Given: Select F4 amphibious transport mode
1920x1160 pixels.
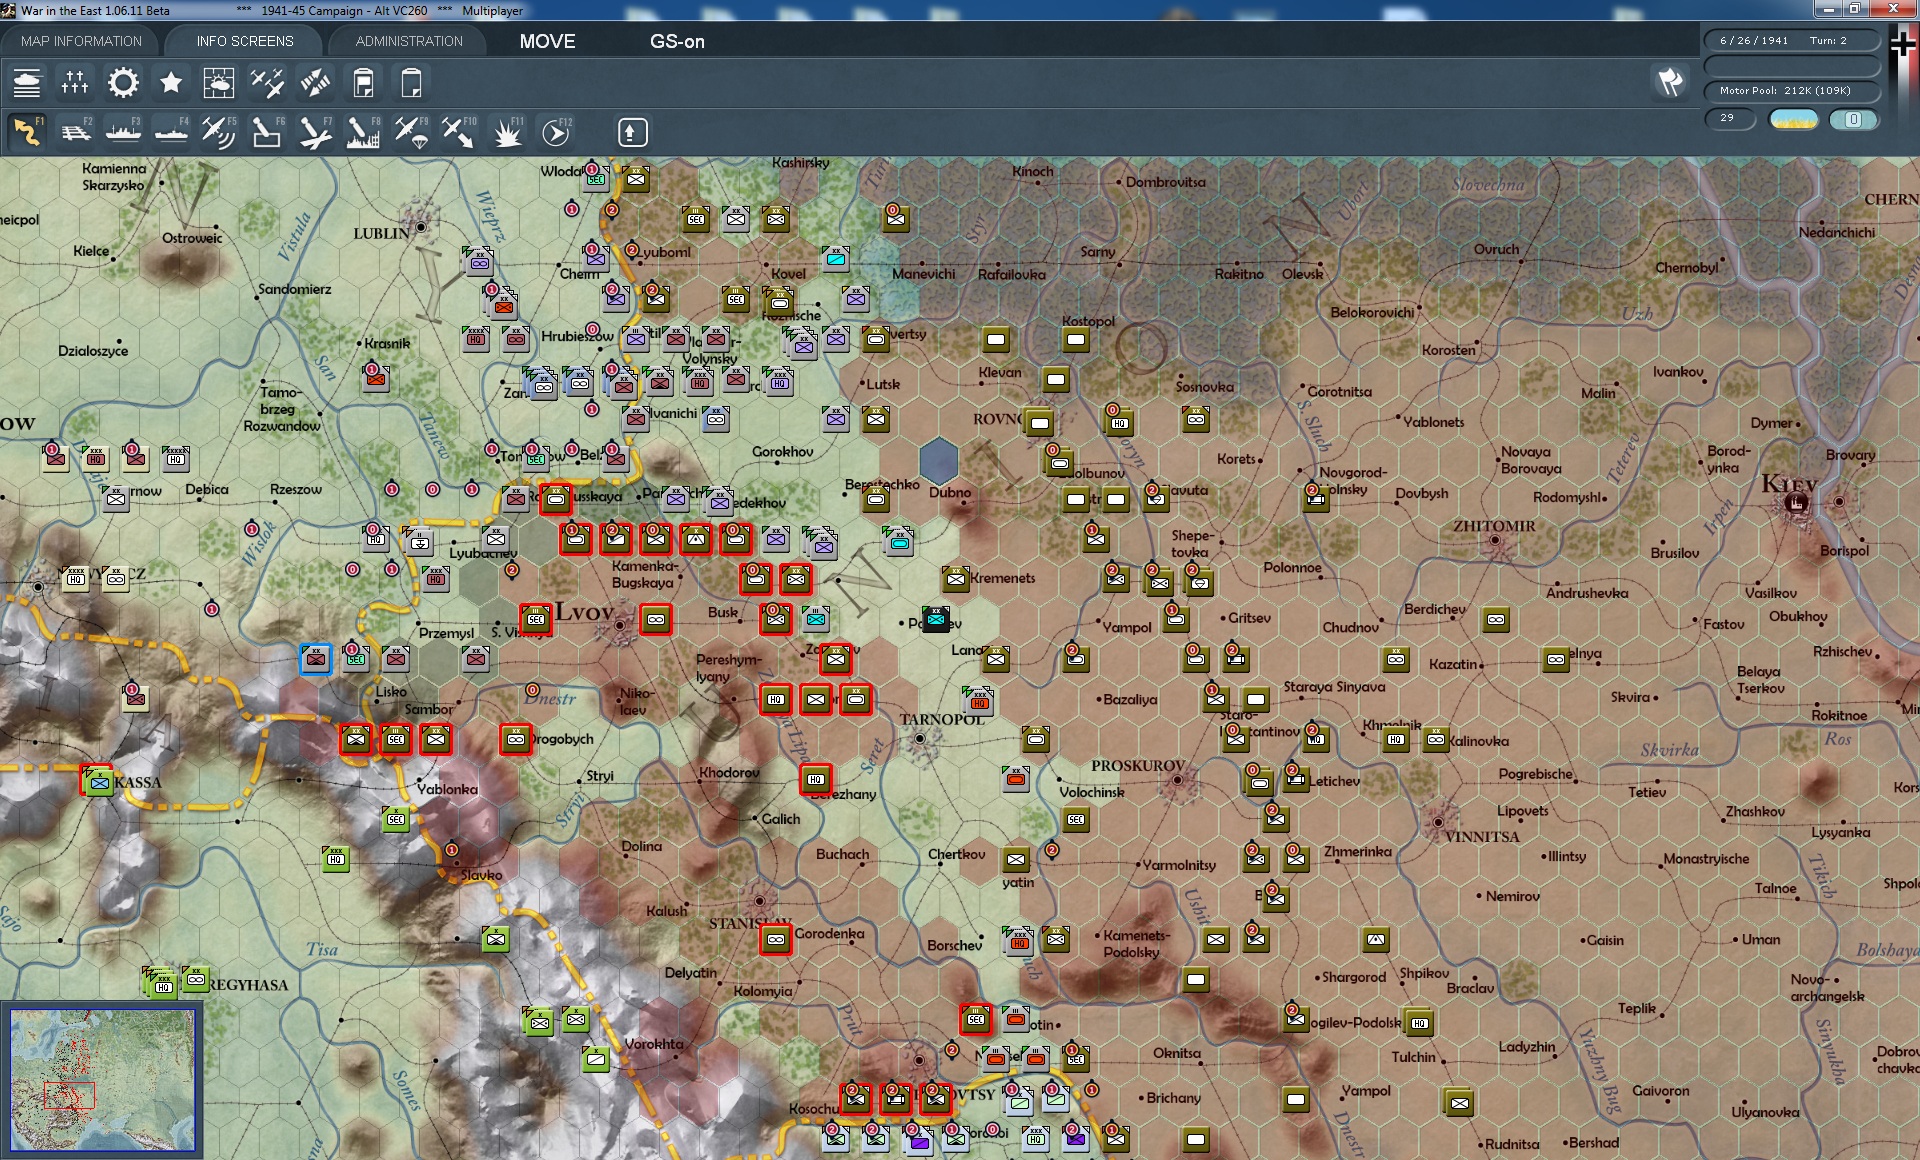Looking at the screenshot, I should click(x=171, y=132).
